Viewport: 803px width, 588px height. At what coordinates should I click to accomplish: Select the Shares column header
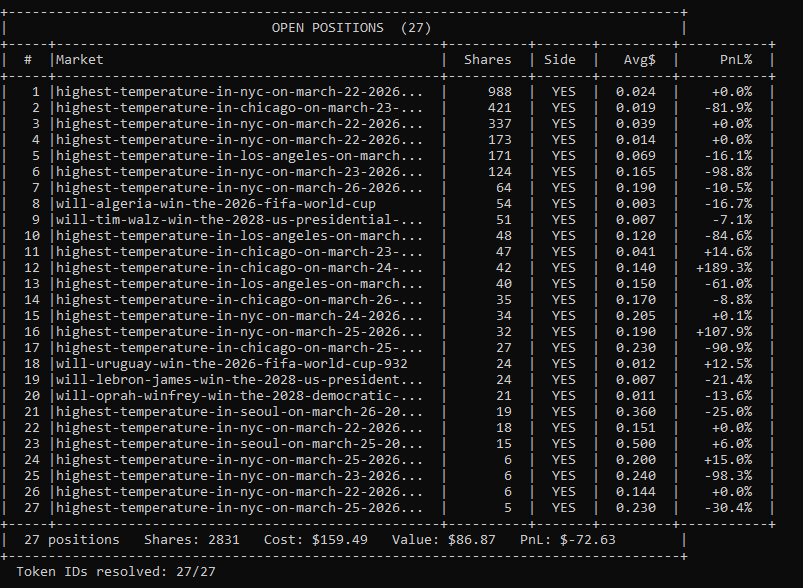tap(488, 60)
